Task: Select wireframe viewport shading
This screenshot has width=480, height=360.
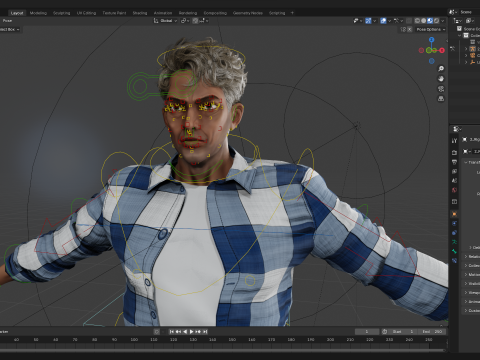Action: (417, 21)
